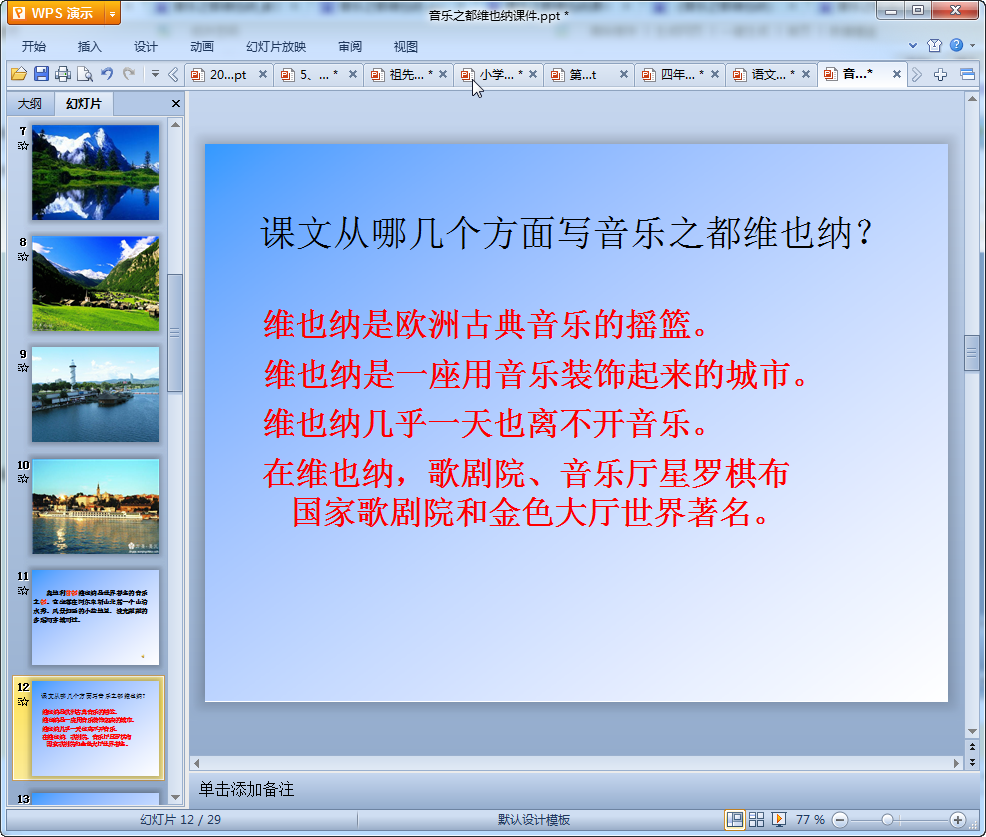Click the Print icon
Image resolution: width=986 pixels, height=837 pixels.
[63, 74]
